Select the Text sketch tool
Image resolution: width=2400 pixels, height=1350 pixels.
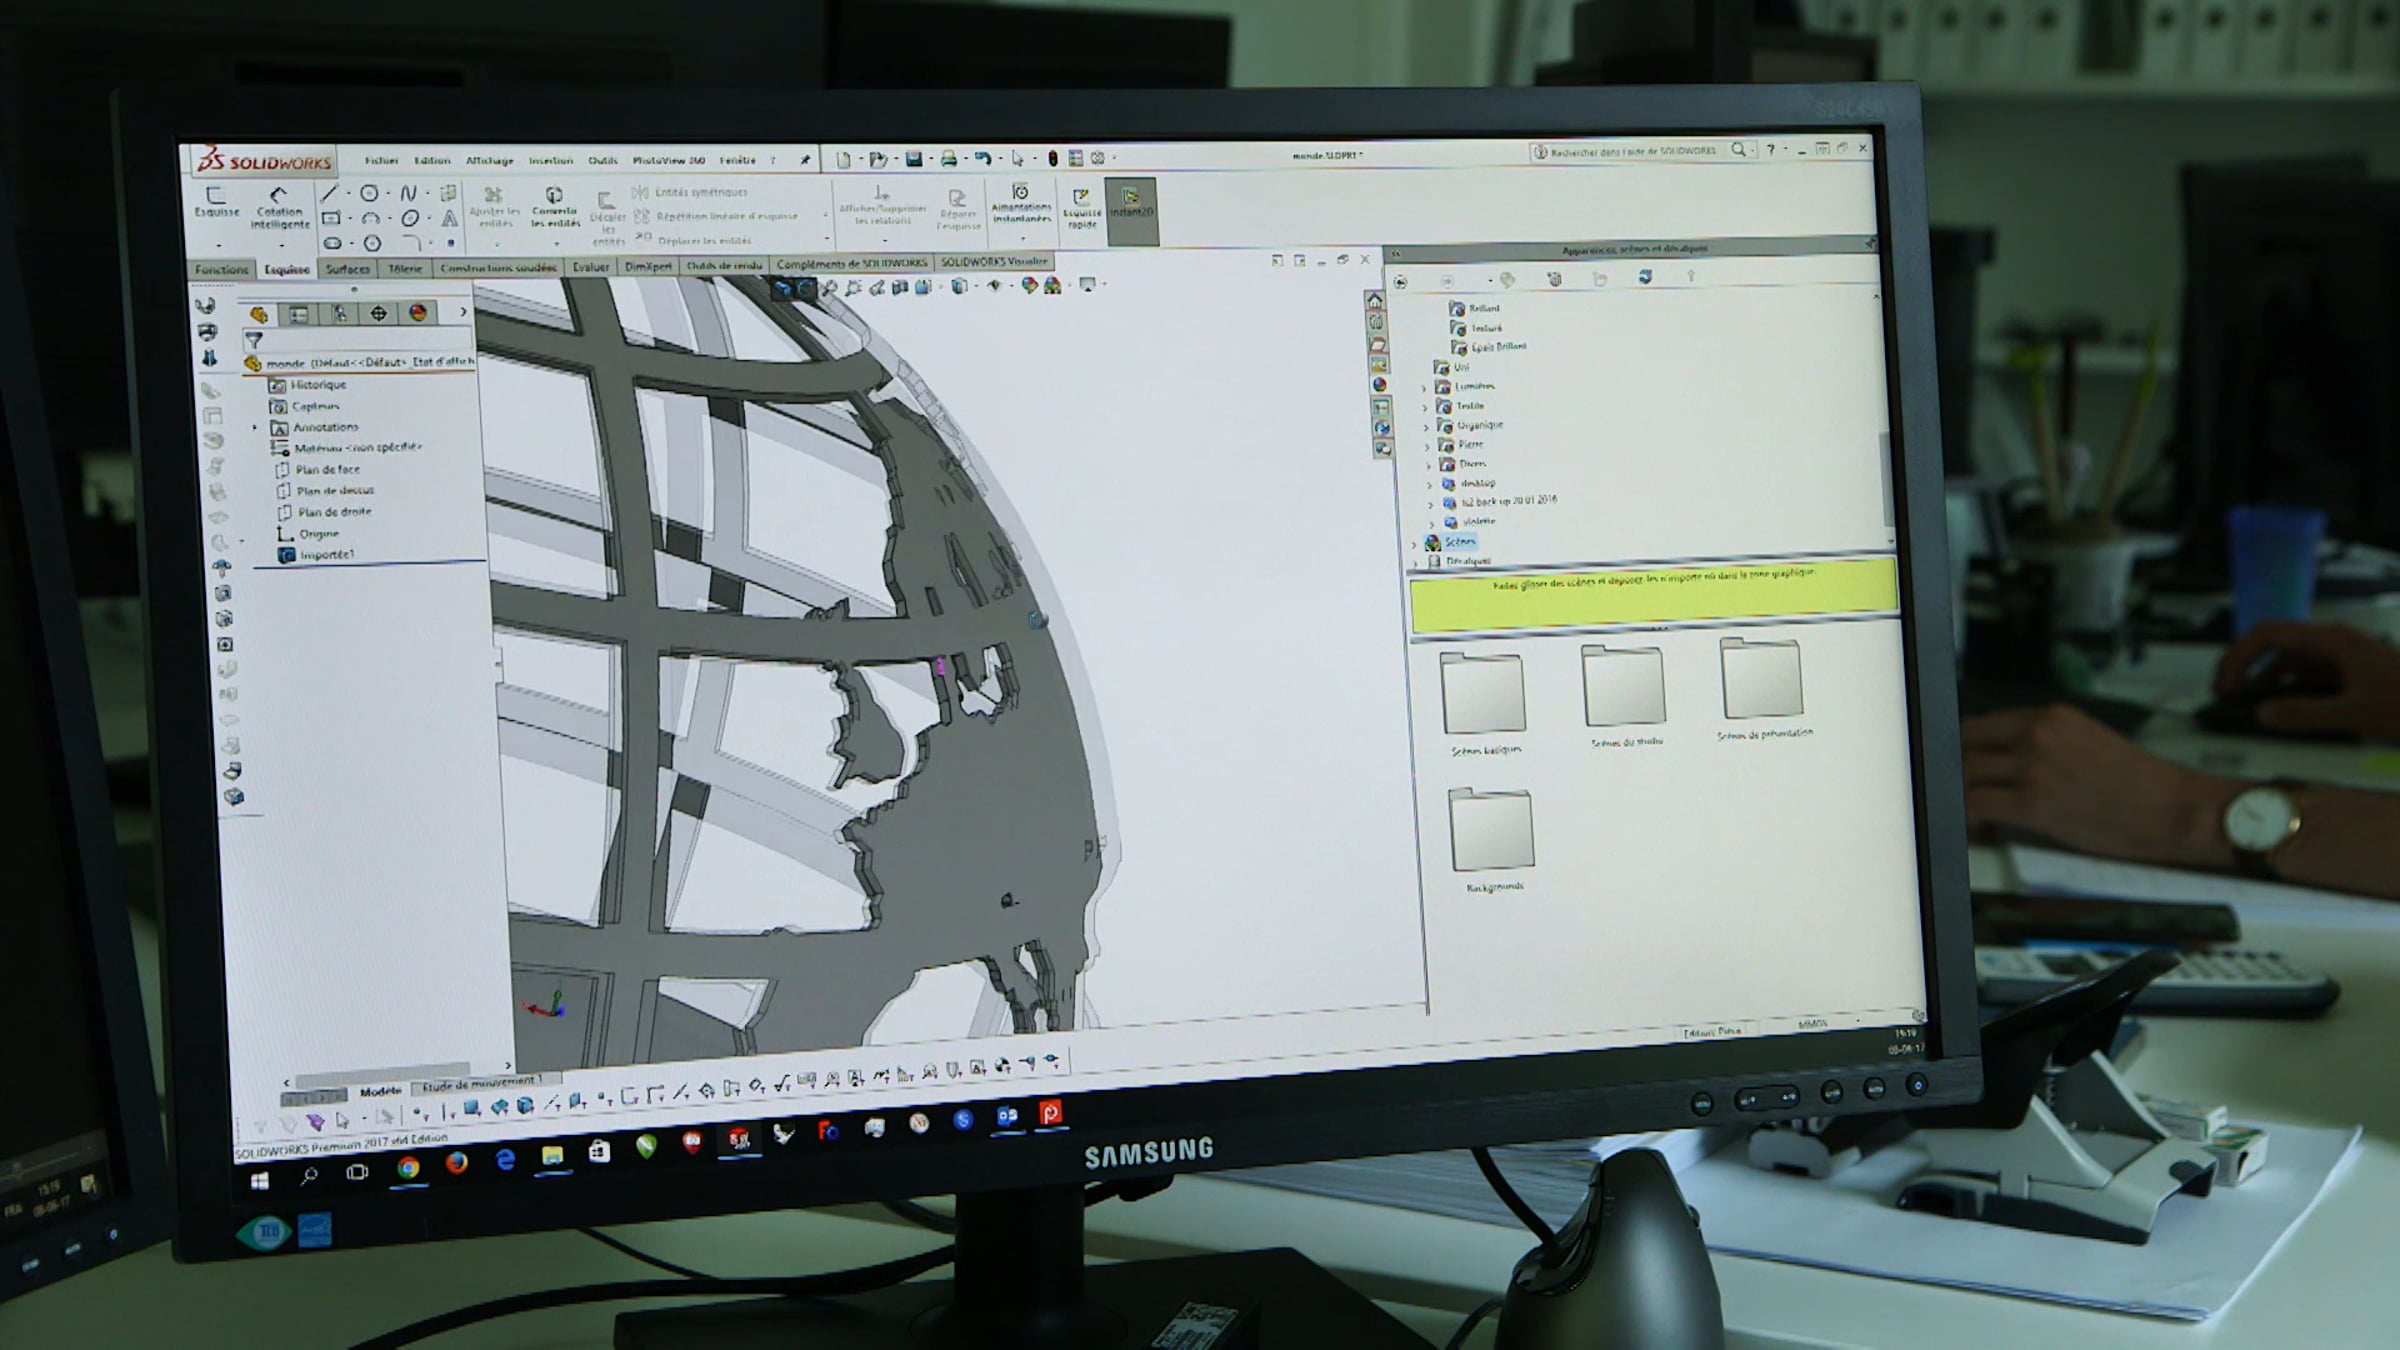450,218
